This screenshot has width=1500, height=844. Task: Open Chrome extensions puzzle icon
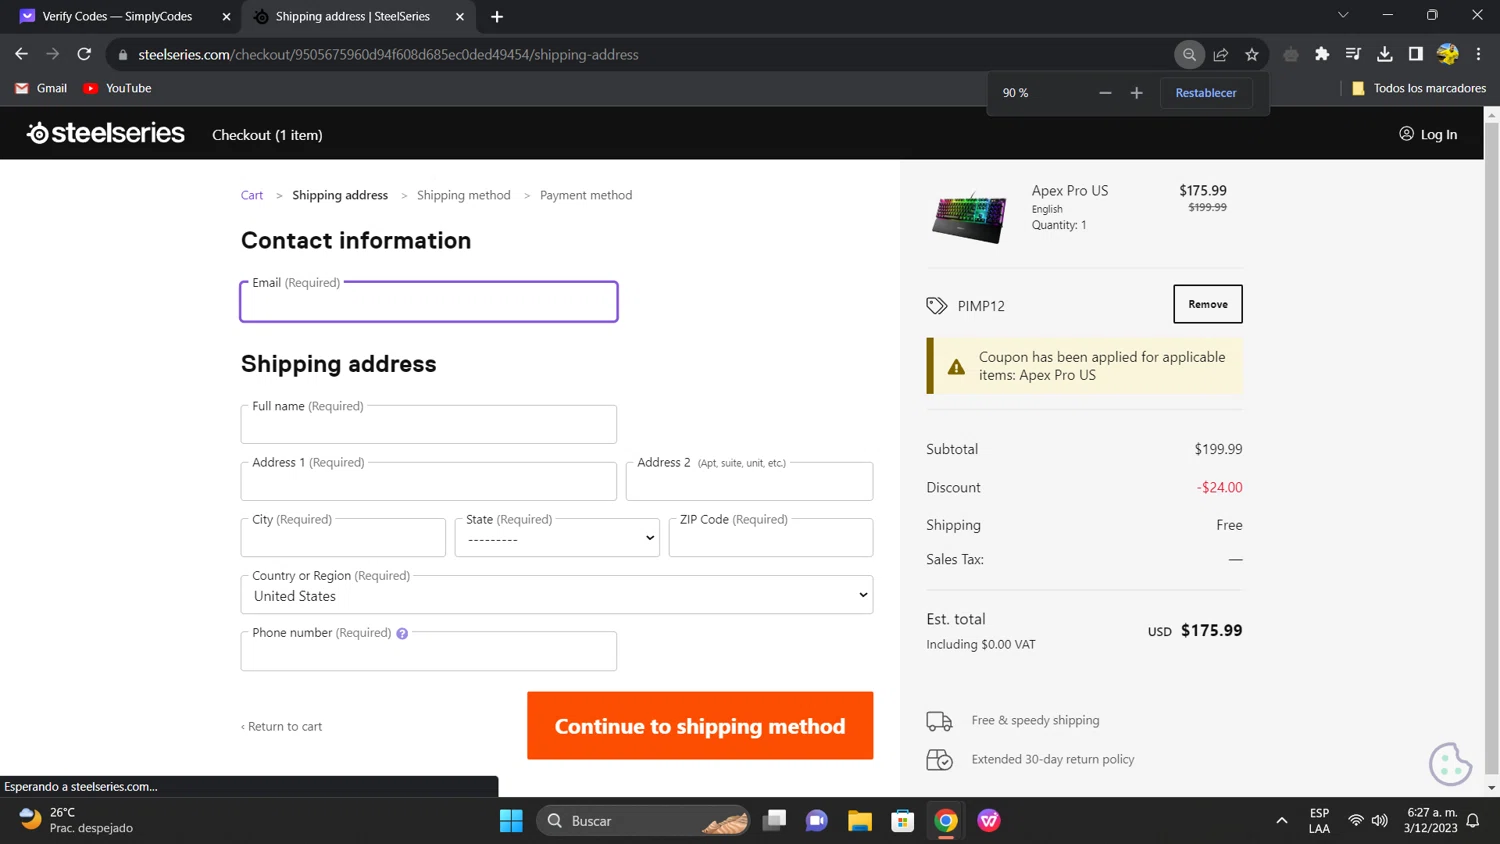pos(1322,55)
